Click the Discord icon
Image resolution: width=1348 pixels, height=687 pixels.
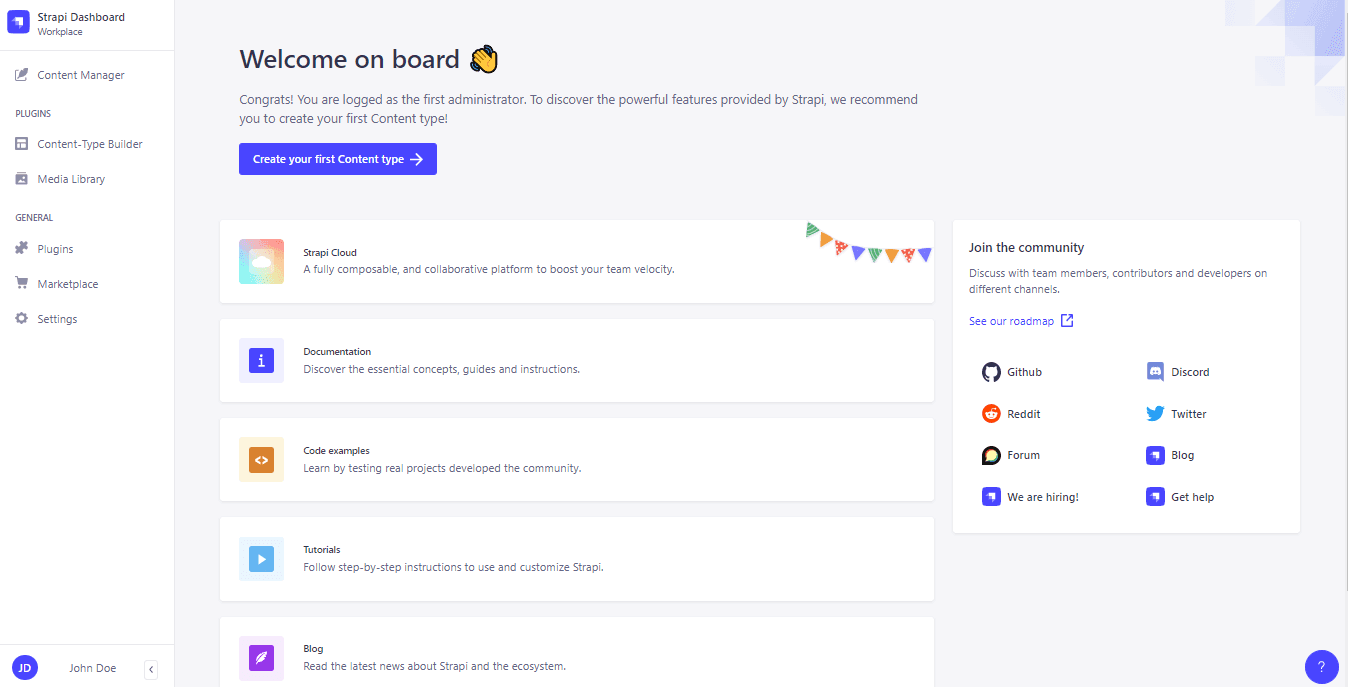(1155, 372)
